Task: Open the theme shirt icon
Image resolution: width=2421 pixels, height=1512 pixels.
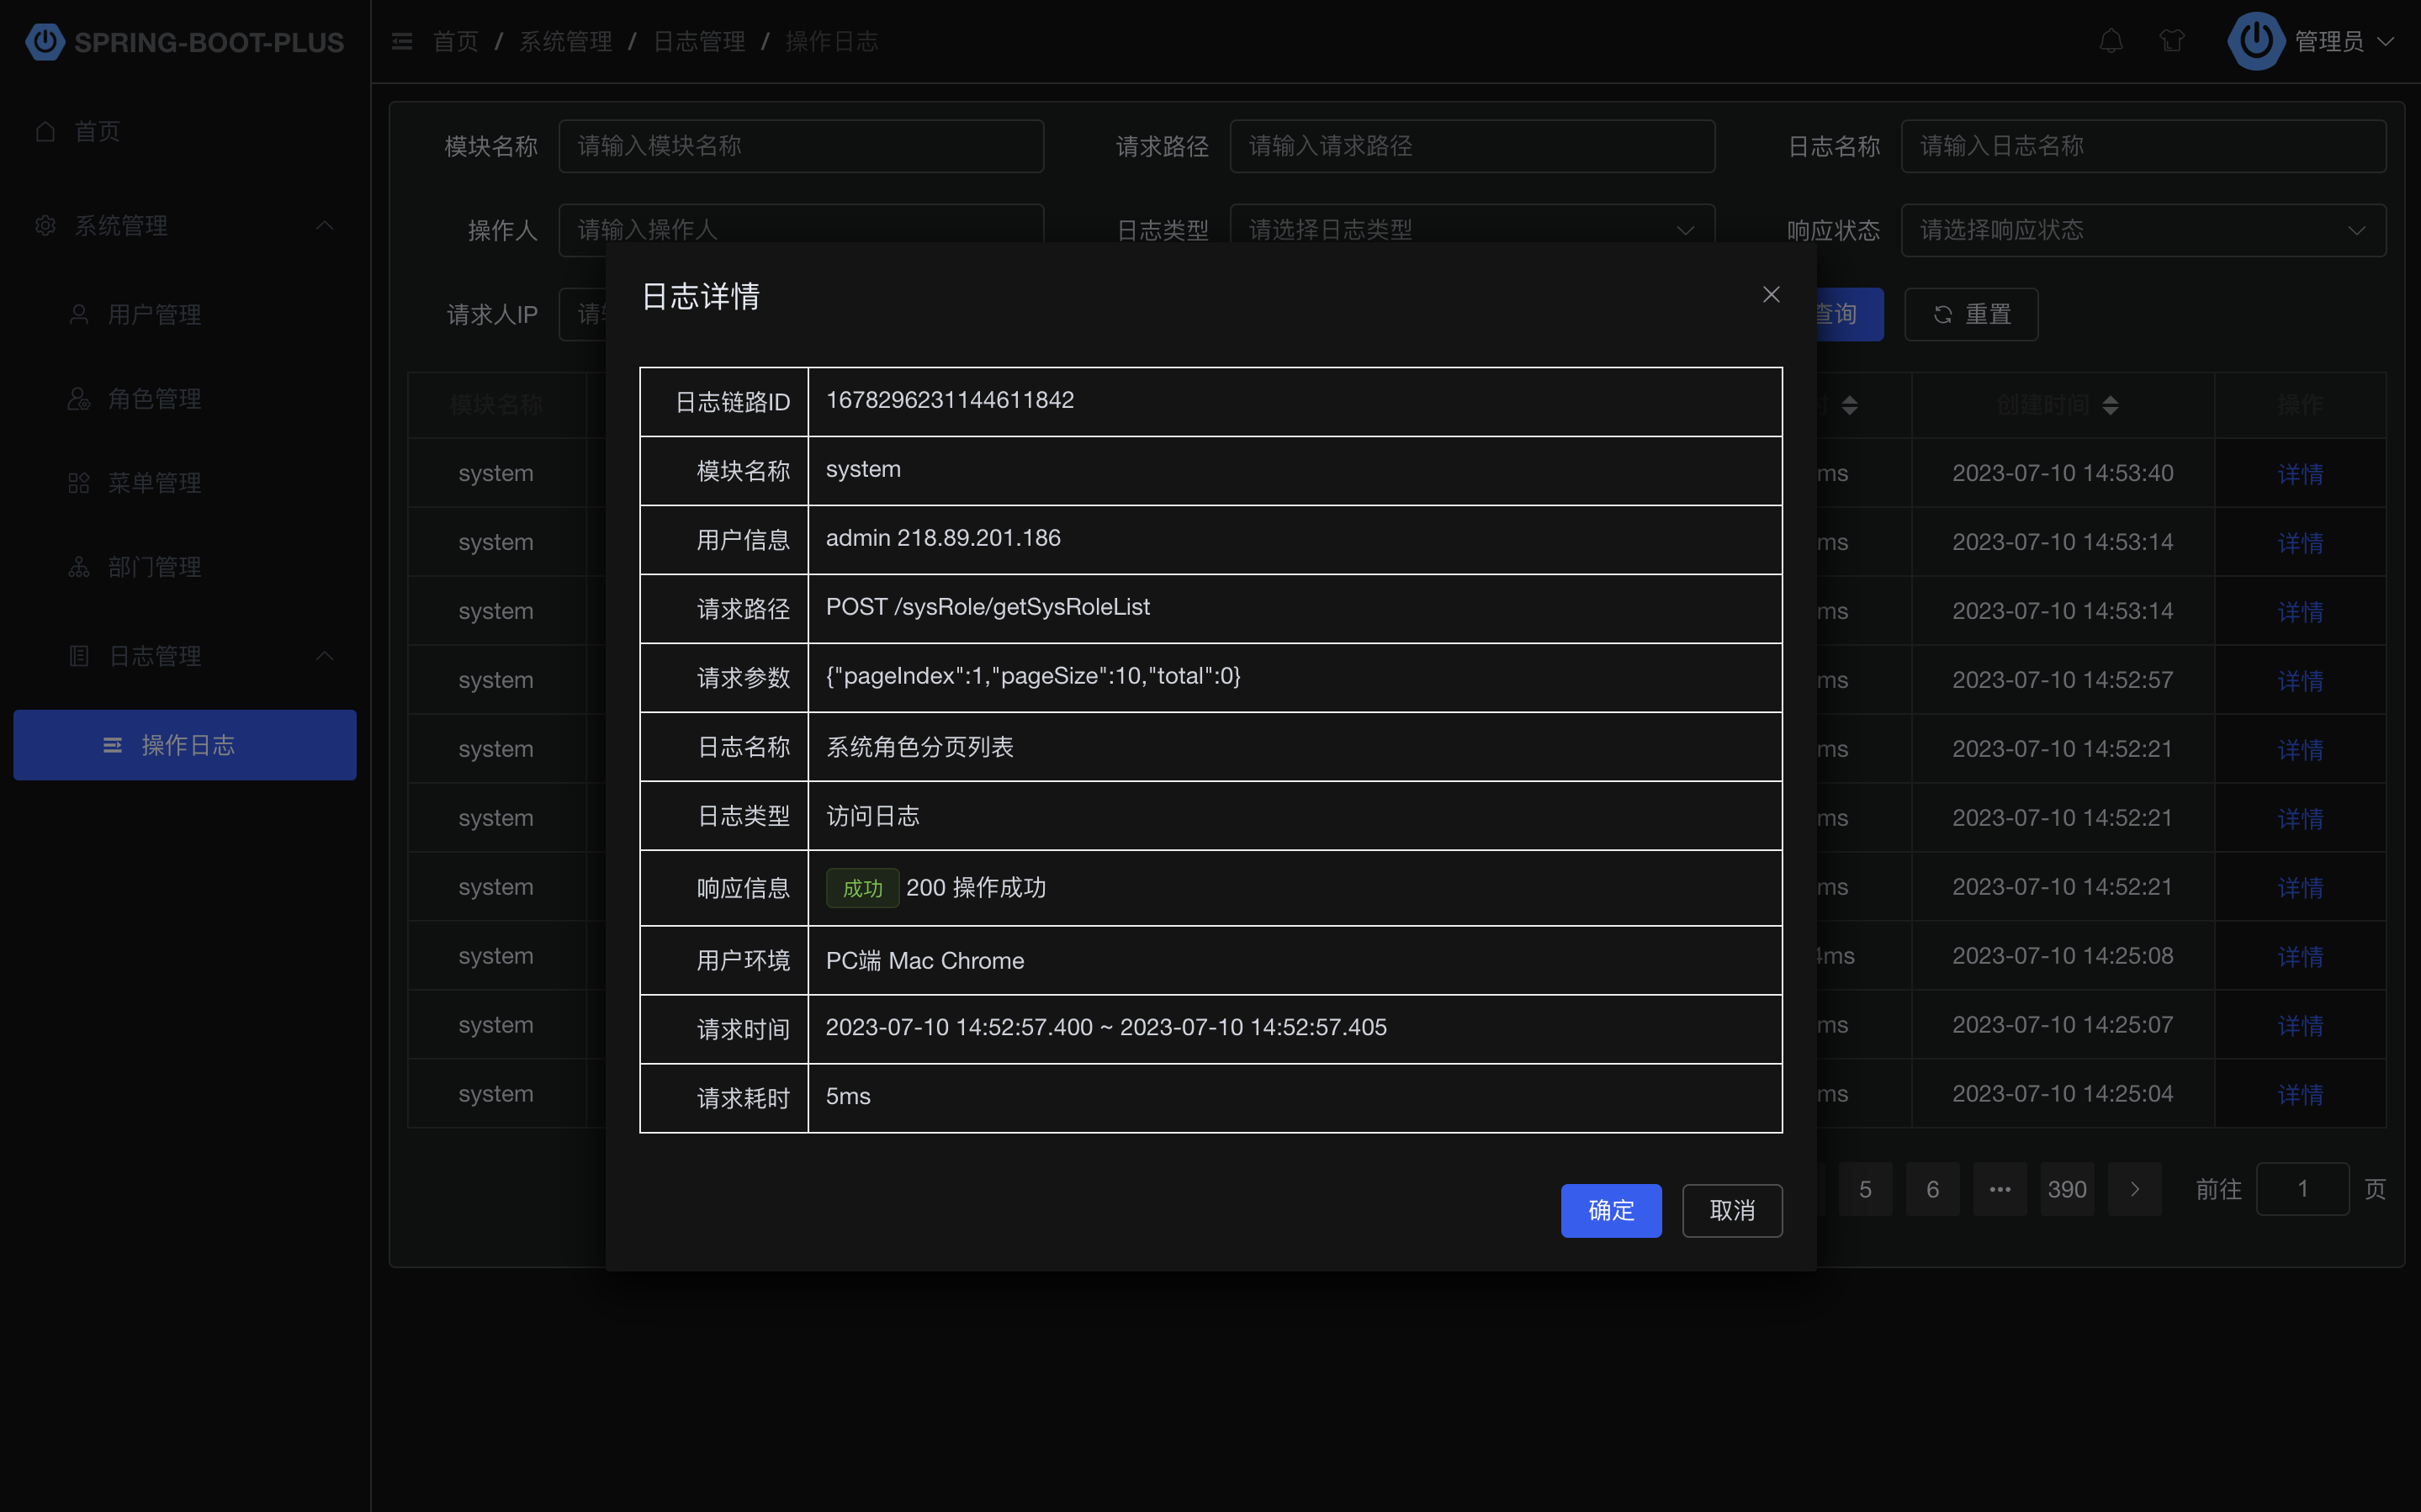Action: (x=2171, y=41)
